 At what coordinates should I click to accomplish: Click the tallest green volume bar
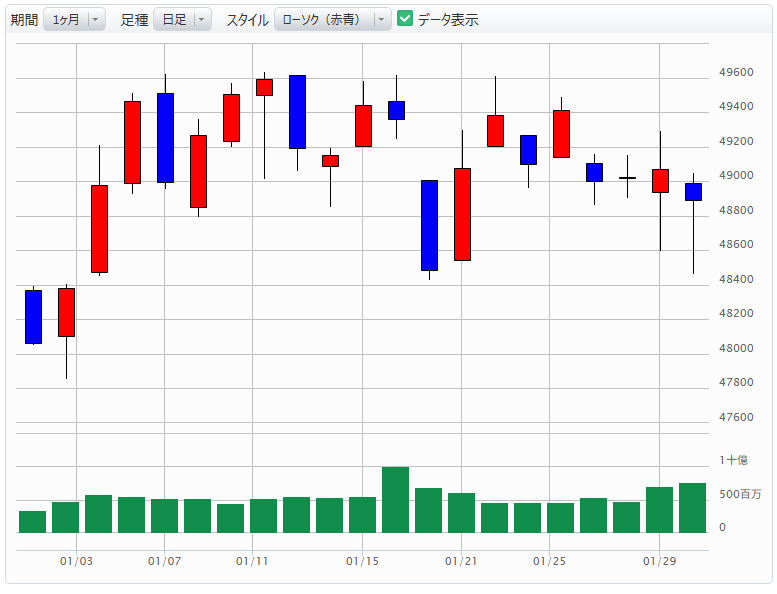click(395, 500)
